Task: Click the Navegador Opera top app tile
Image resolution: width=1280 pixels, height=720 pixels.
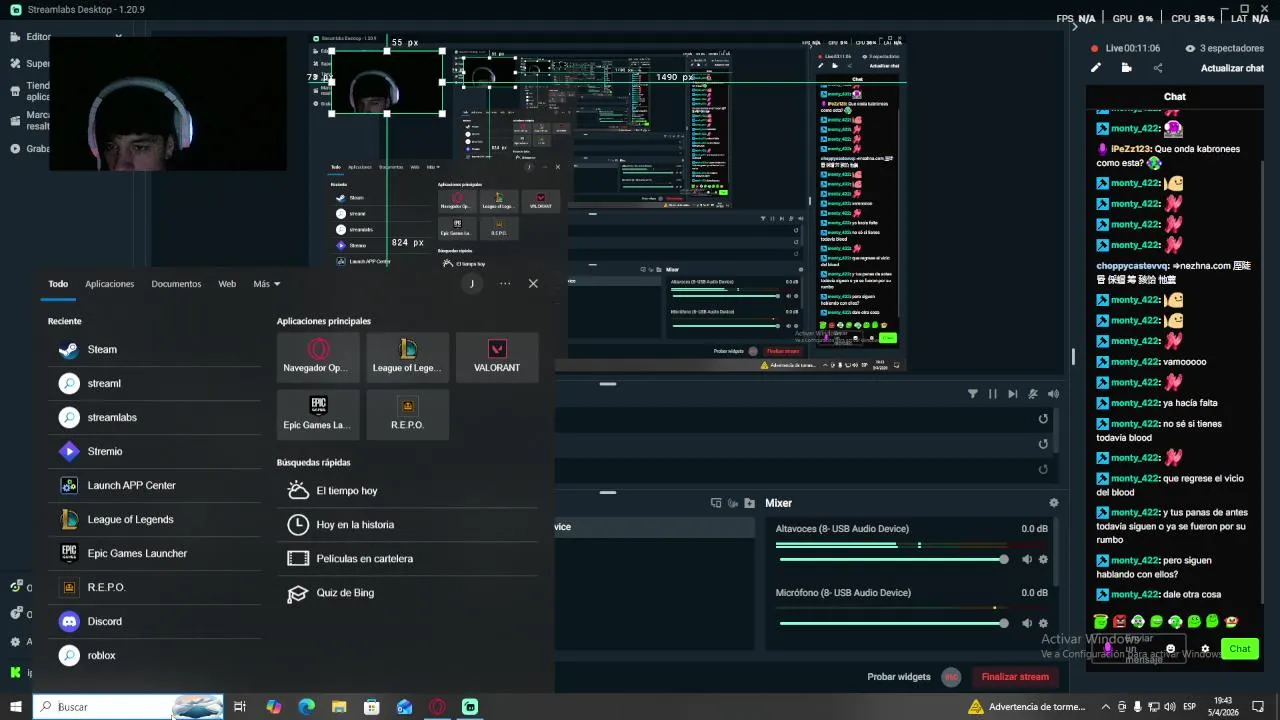Action: (318, 357)
